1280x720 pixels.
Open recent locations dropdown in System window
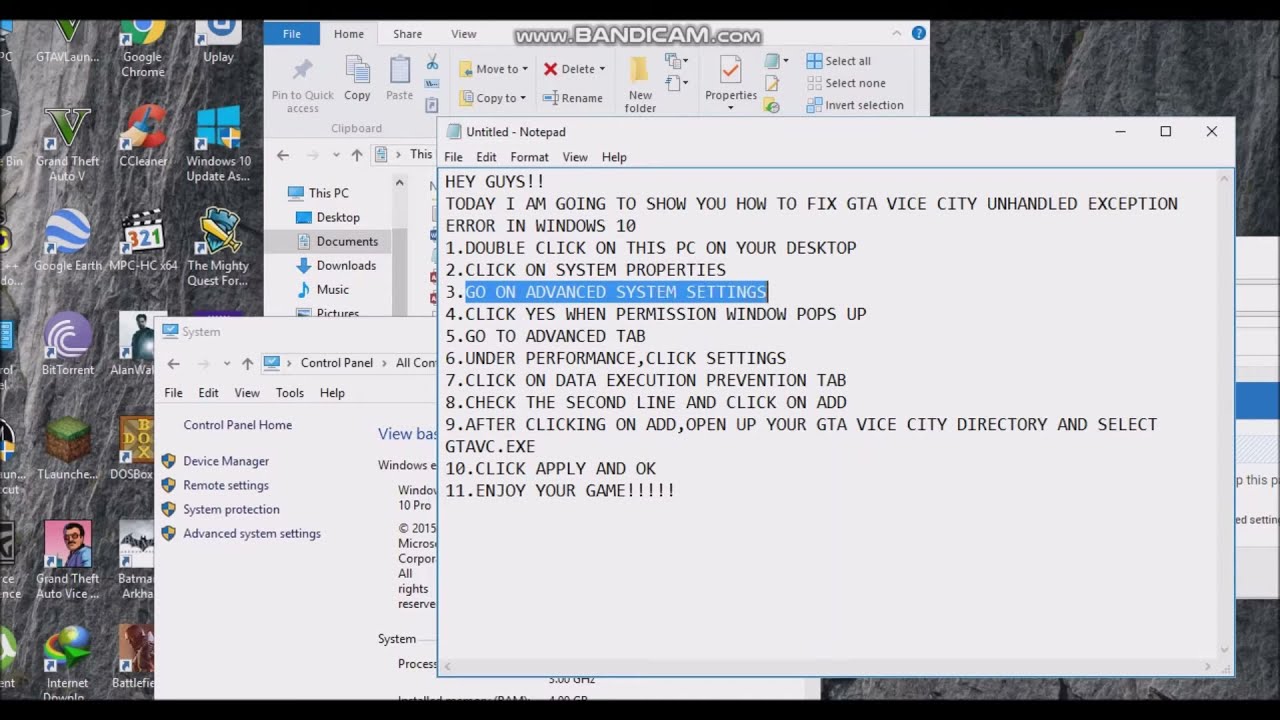click(227, 363)
